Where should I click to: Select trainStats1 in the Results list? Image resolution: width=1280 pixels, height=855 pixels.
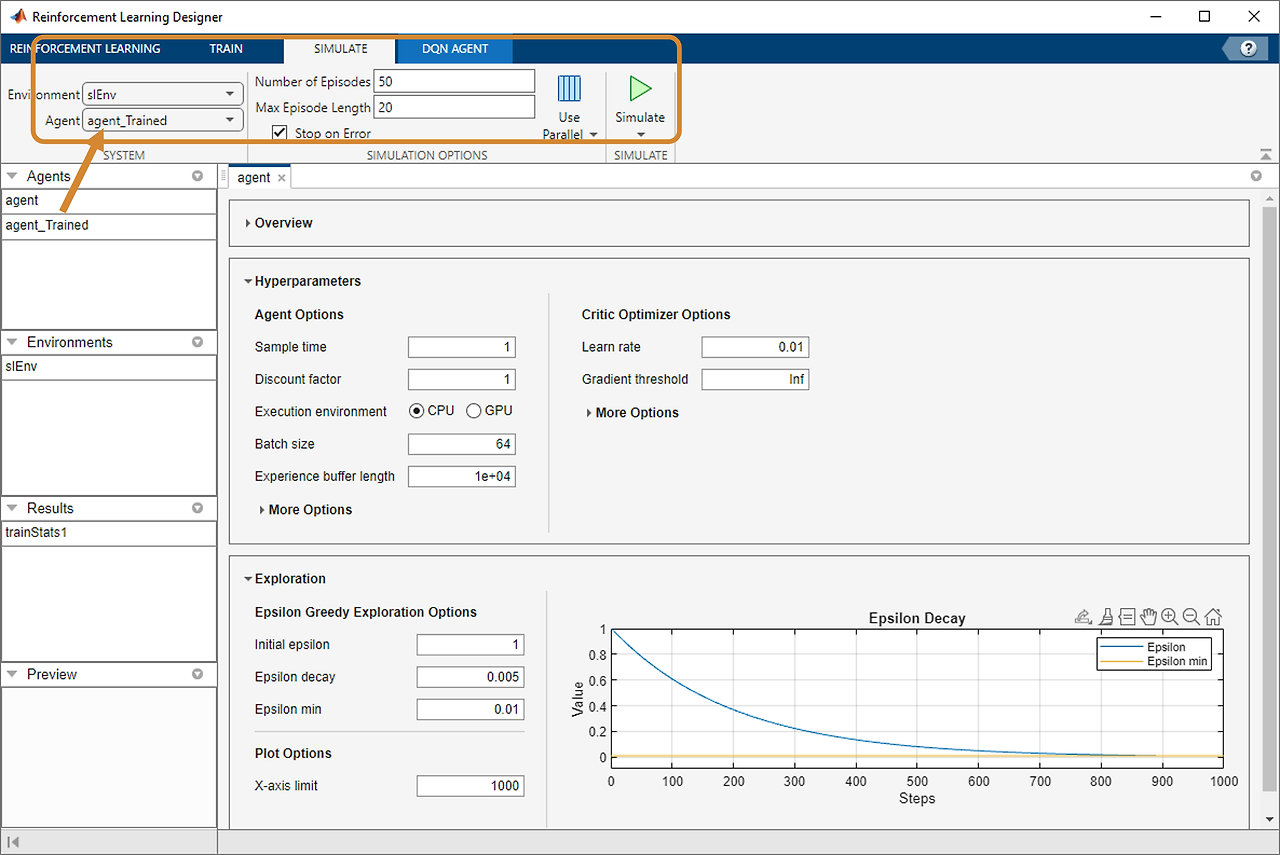tap(109, 532)
